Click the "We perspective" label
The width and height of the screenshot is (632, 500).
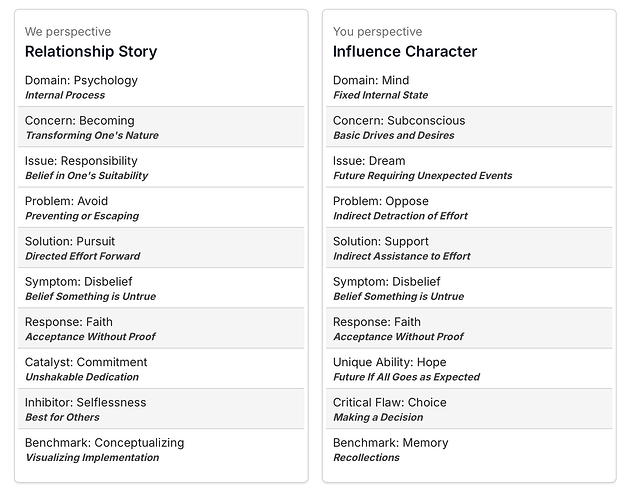(x=68, y=32)
